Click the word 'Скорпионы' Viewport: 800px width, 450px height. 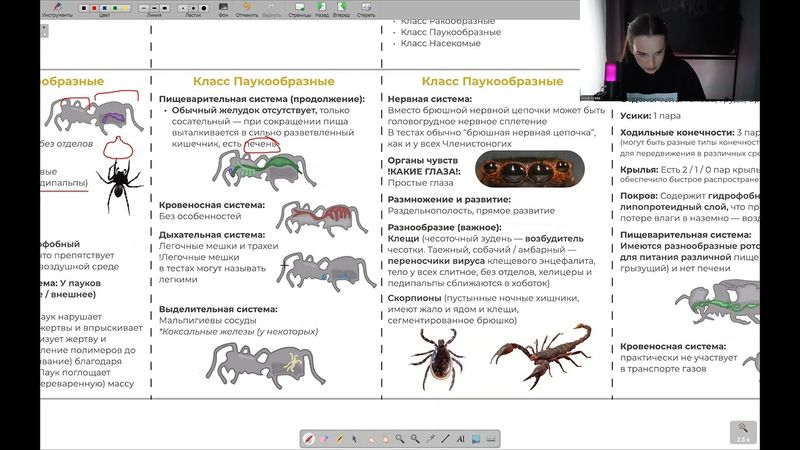[414, 298]
